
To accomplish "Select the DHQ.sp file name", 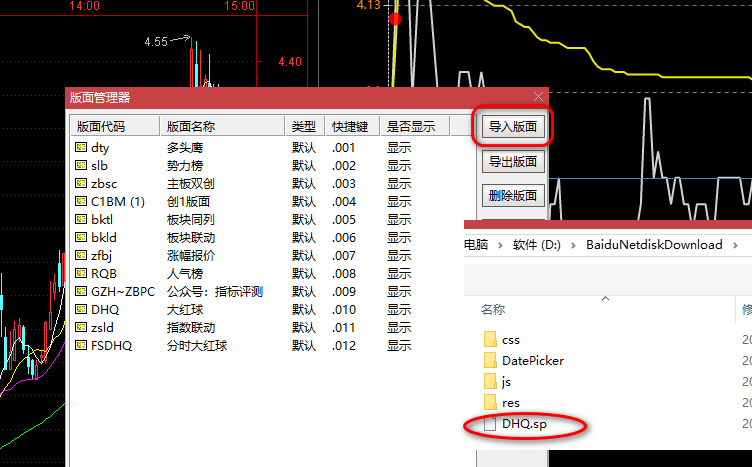I will (x=524, y=424).
